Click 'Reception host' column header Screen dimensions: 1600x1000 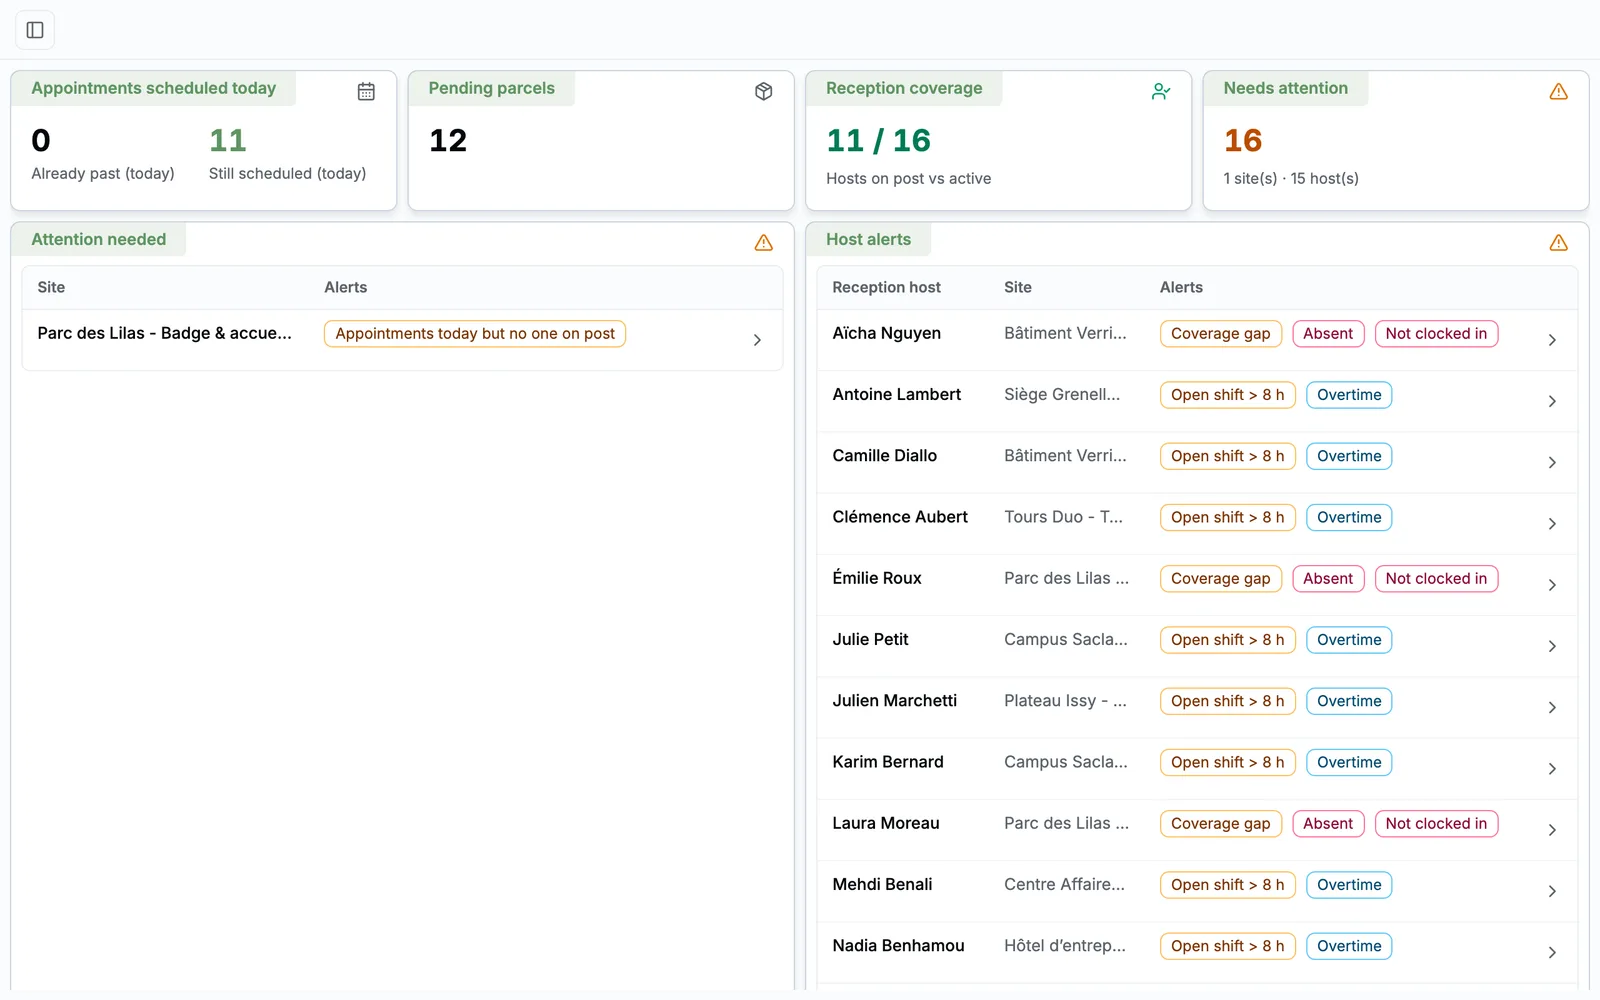(886, 287)
